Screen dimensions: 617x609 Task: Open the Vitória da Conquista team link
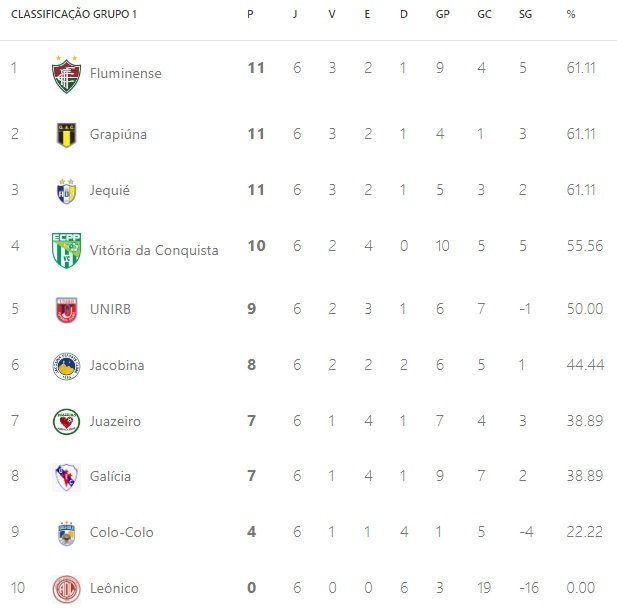(x=154, y=250)
